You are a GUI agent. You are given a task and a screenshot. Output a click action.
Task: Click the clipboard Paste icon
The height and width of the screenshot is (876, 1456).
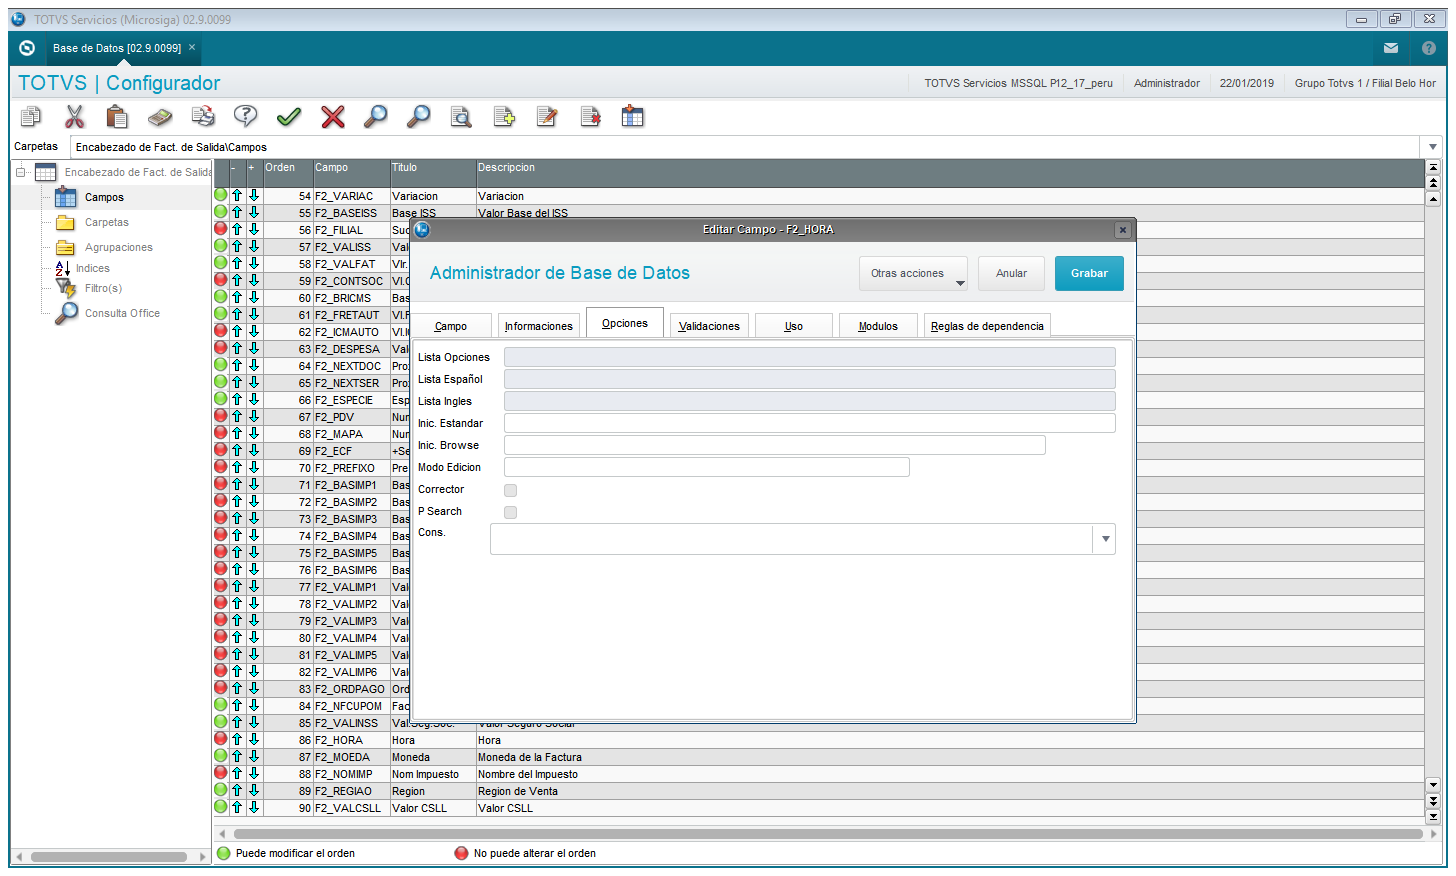pos(117,117)
